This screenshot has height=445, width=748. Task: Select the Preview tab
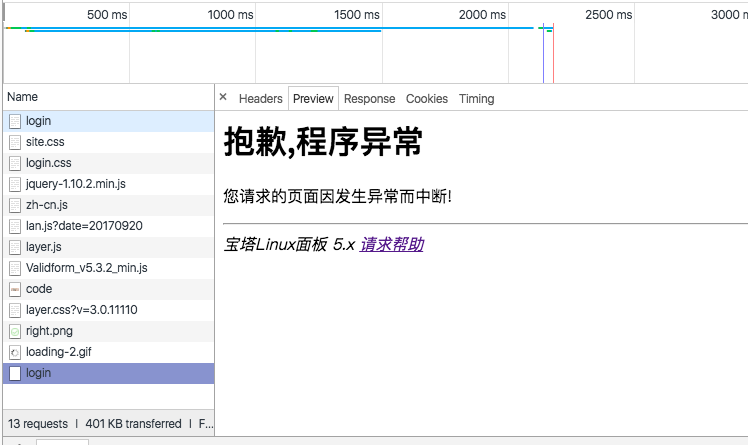[313, 99]
